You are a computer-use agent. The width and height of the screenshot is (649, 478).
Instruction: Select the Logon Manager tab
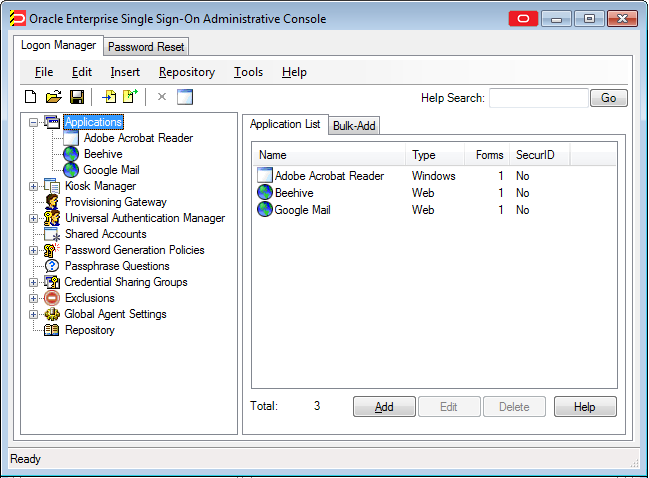58,45
